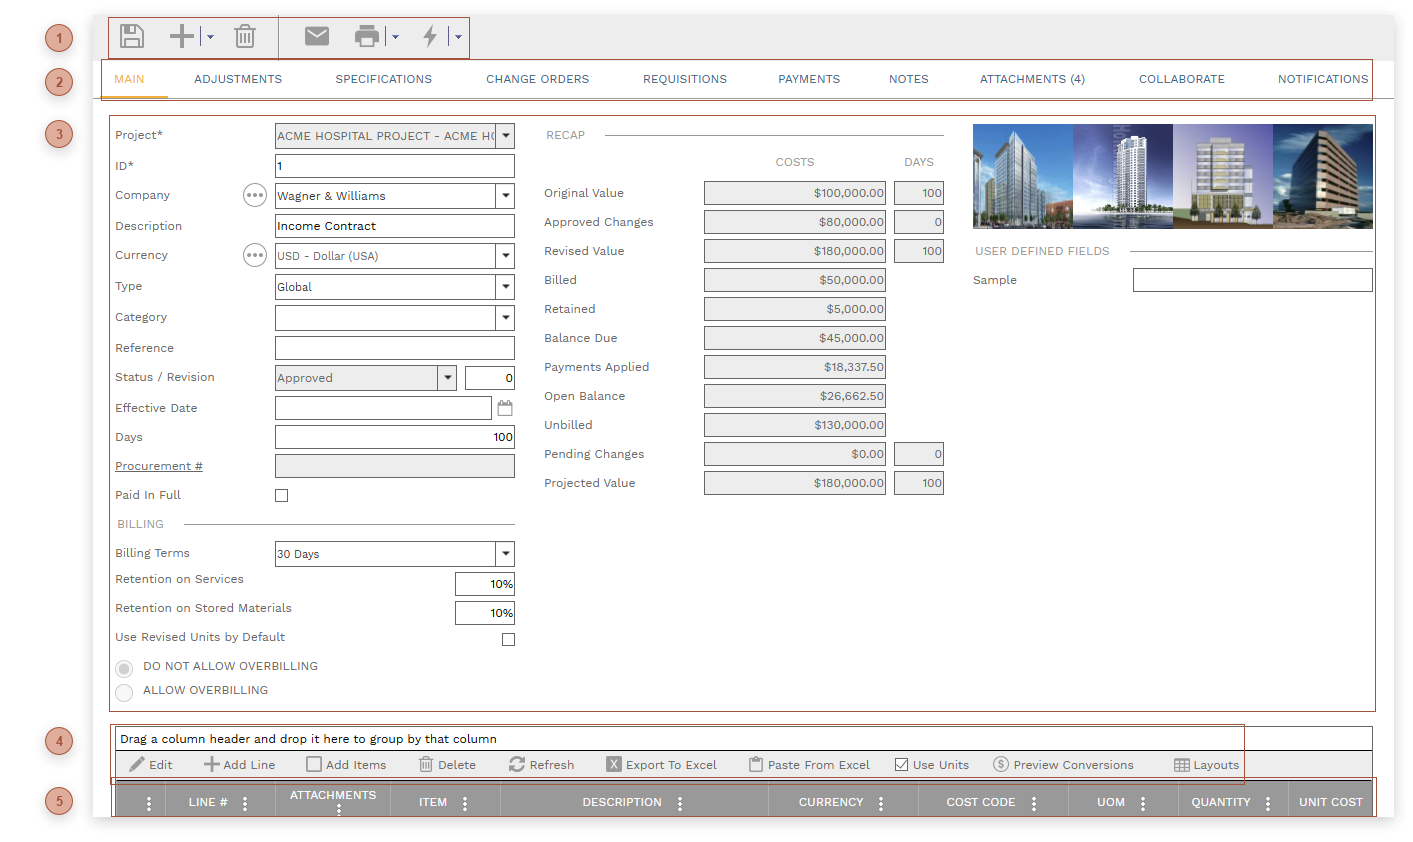The image size is (1413, 842).
Task: Open the Attachments (4) tab
Action: point(1032,79)
